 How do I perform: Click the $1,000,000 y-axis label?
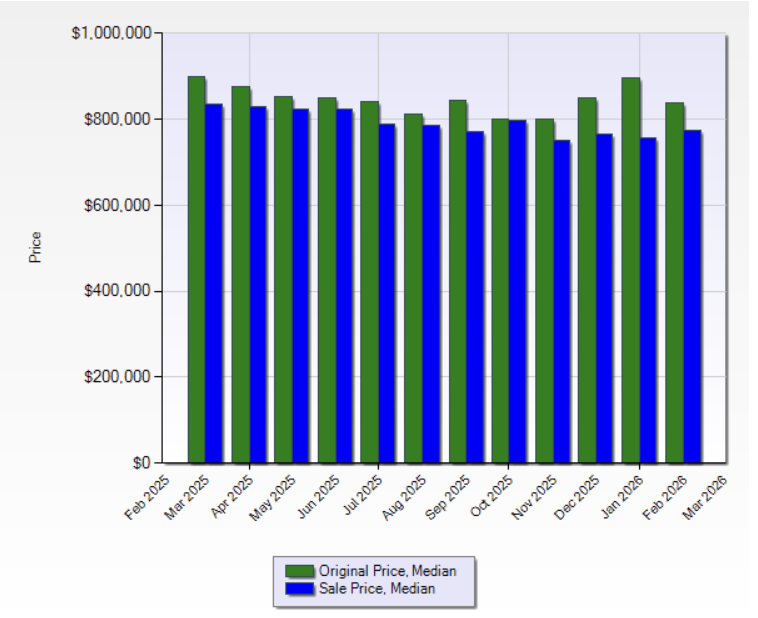tap(111, 33)
